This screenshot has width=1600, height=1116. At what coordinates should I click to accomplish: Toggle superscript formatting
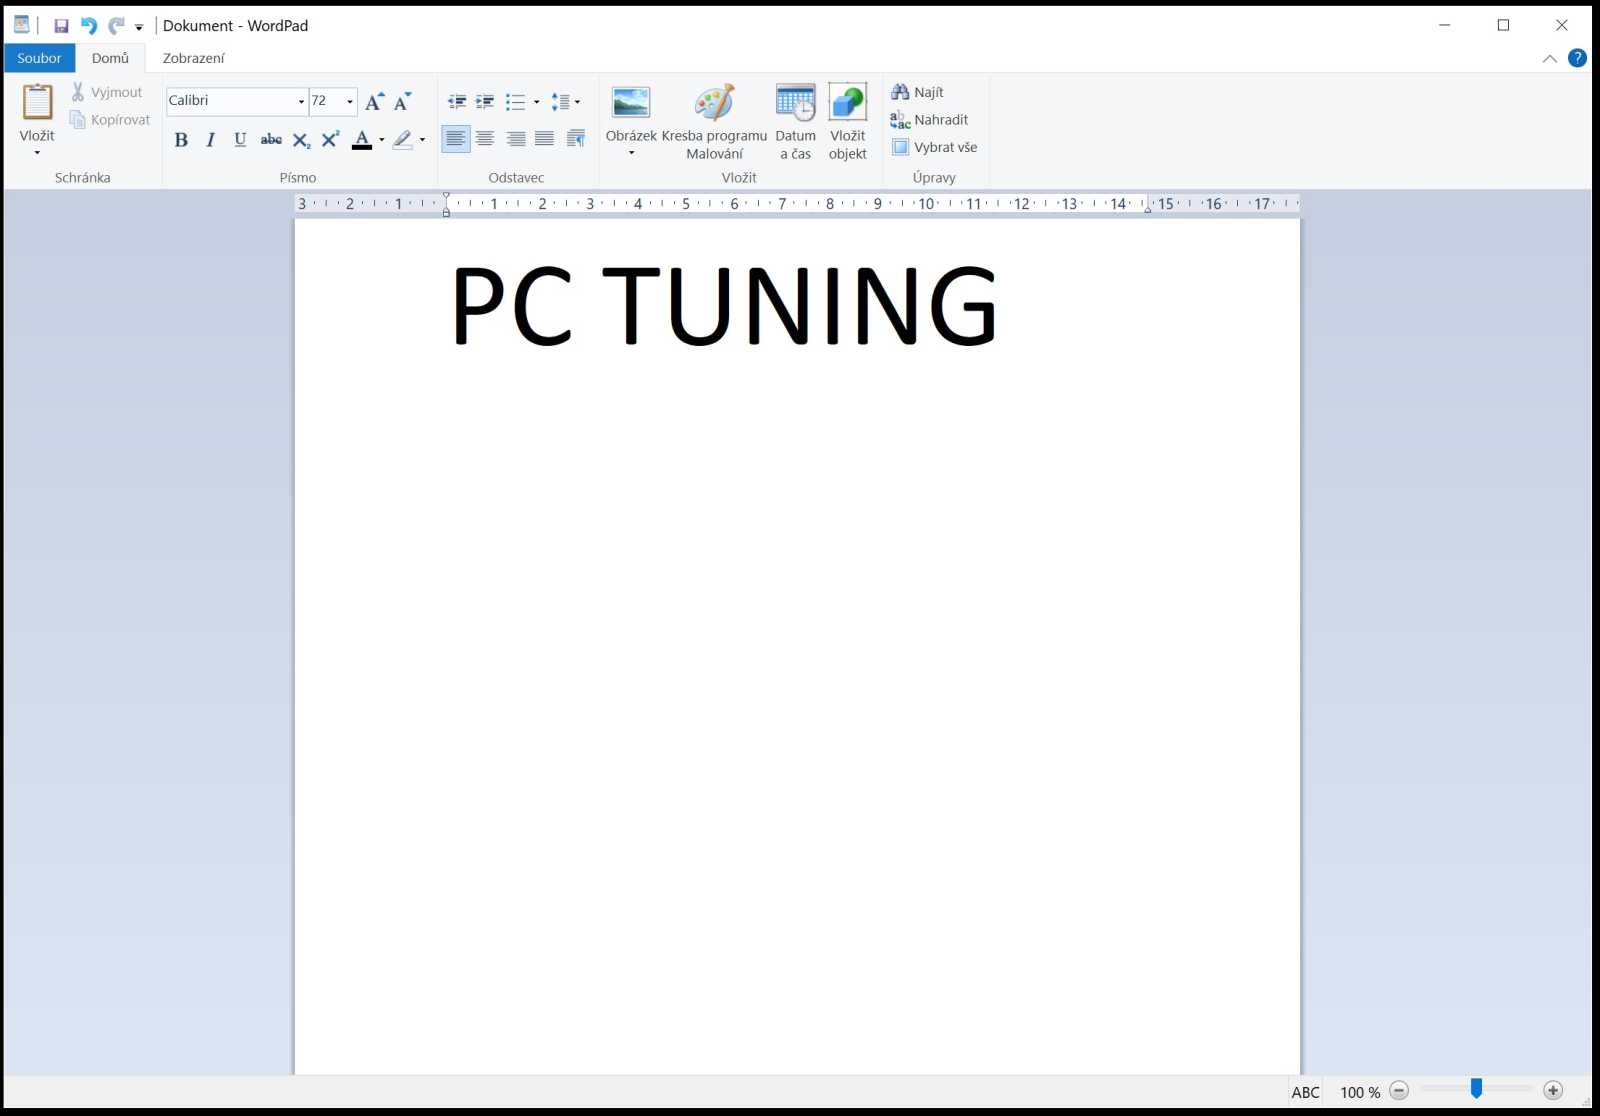coord(330,140)
